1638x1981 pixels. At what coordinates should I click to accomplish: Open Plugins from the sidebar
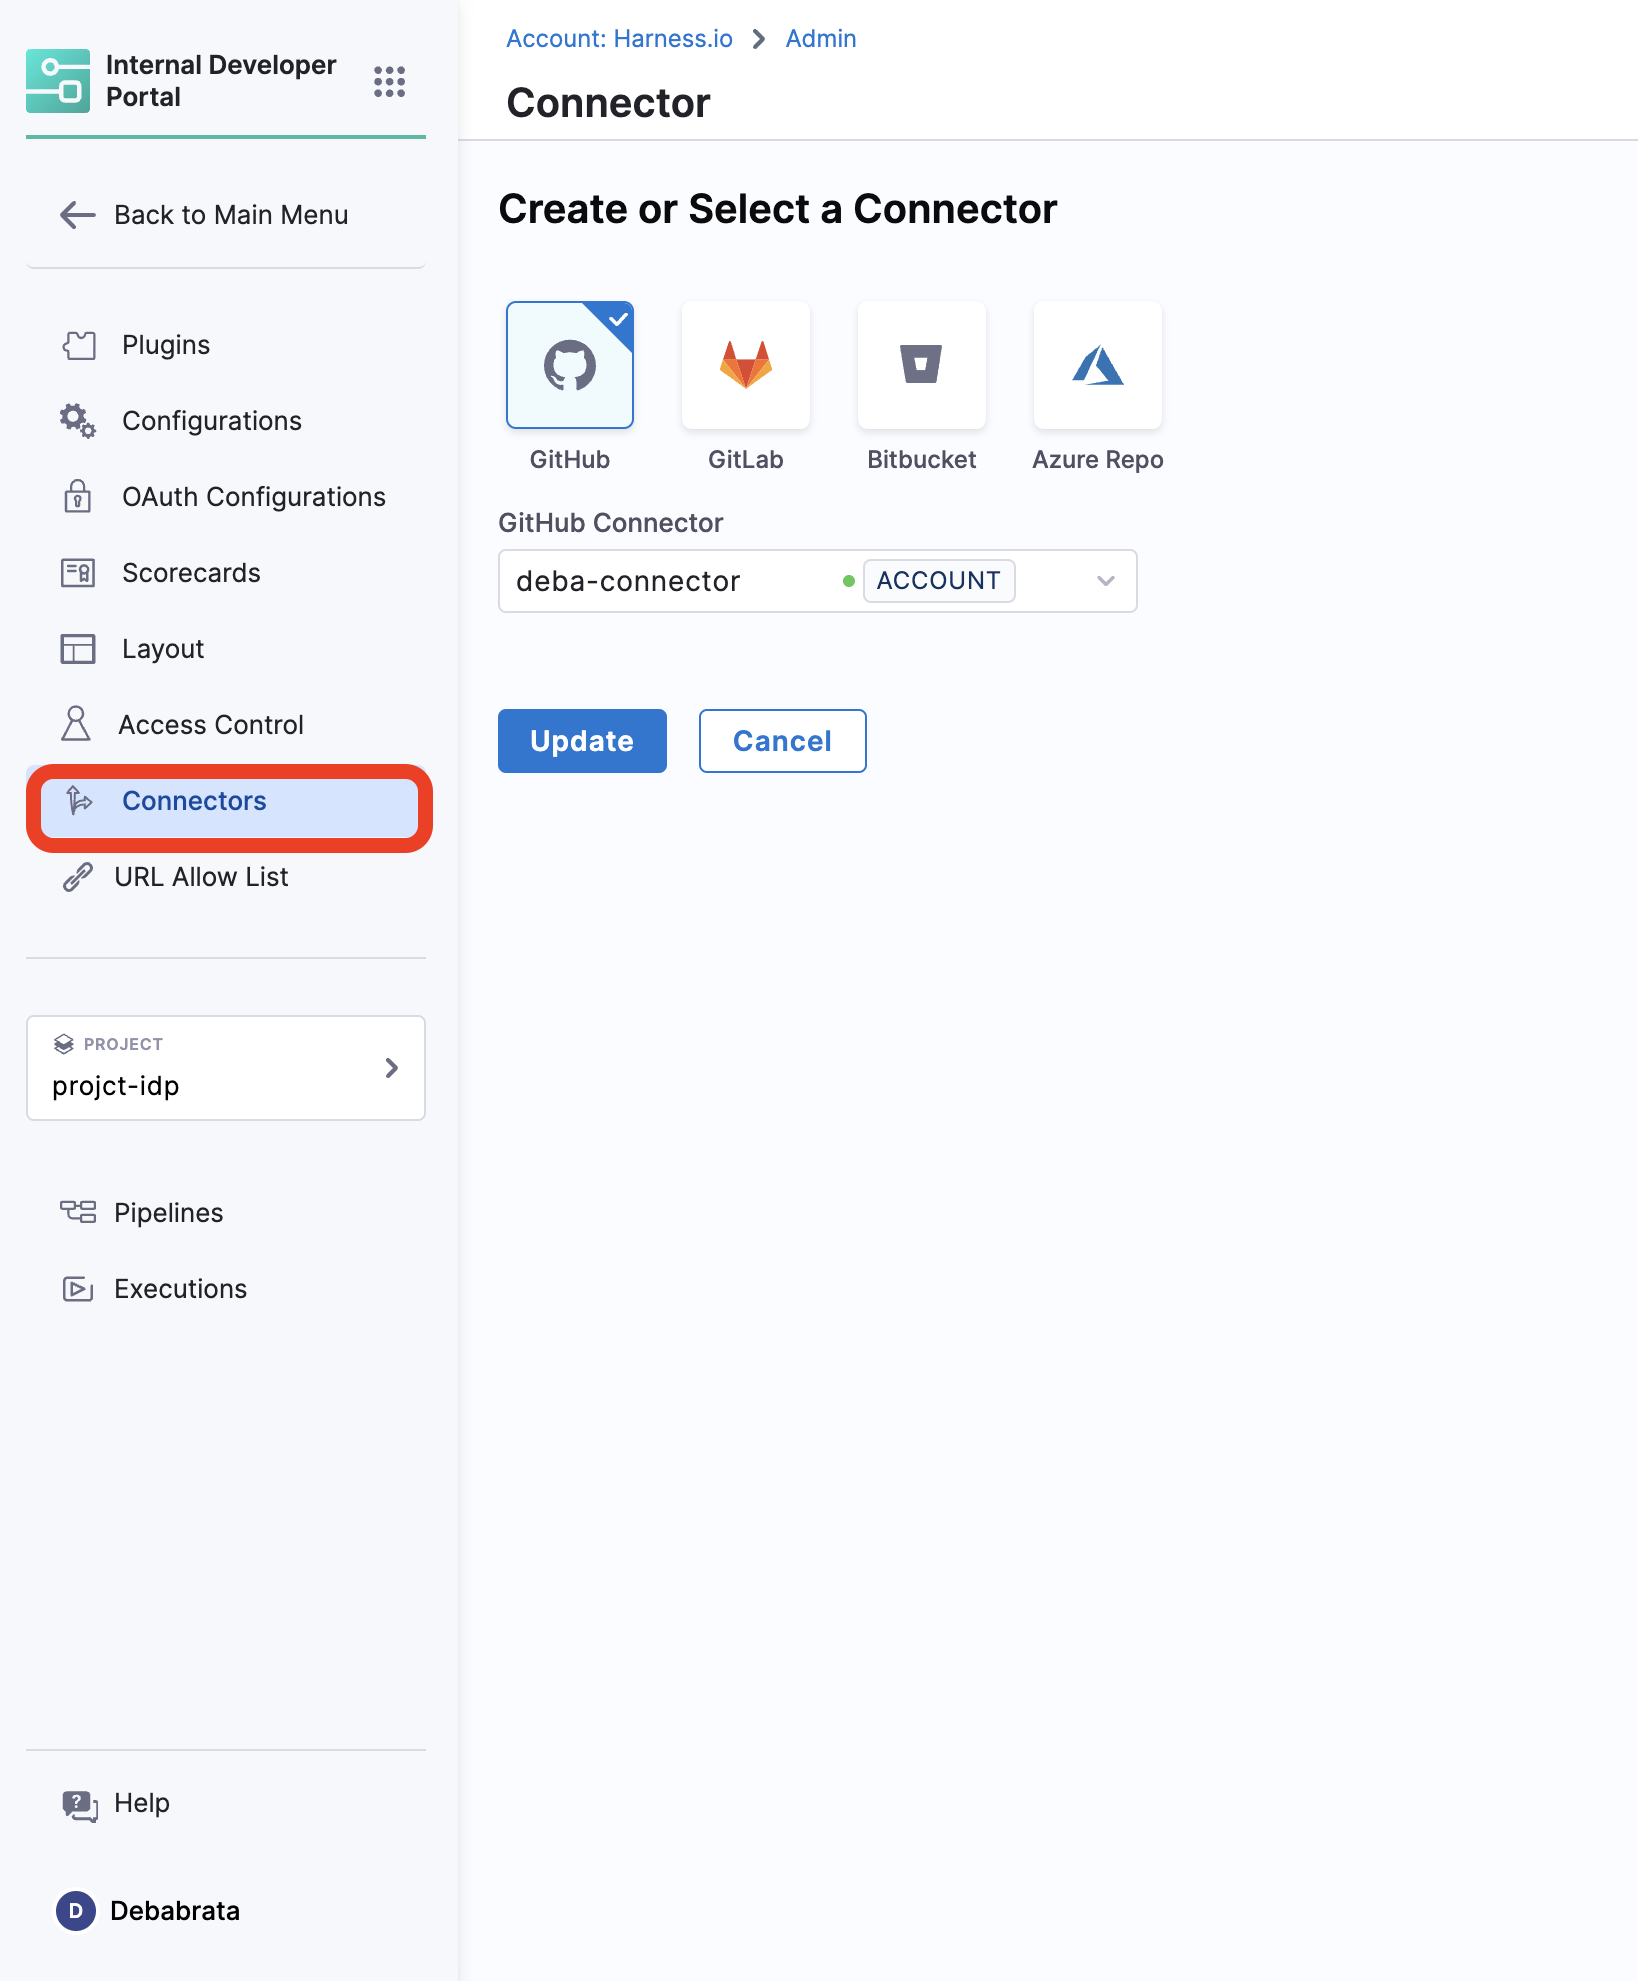point(165,345)
